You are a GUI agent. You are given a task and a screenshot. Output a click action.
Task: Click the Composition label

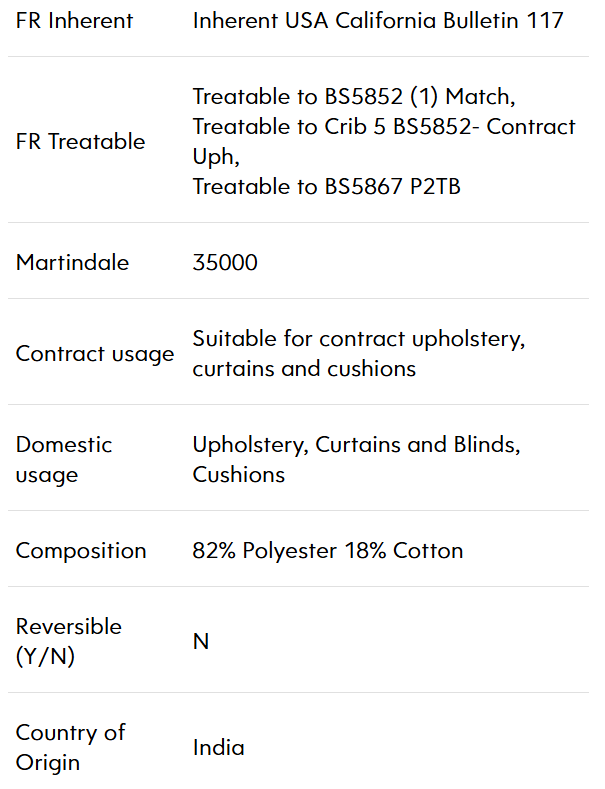[81, 551]
